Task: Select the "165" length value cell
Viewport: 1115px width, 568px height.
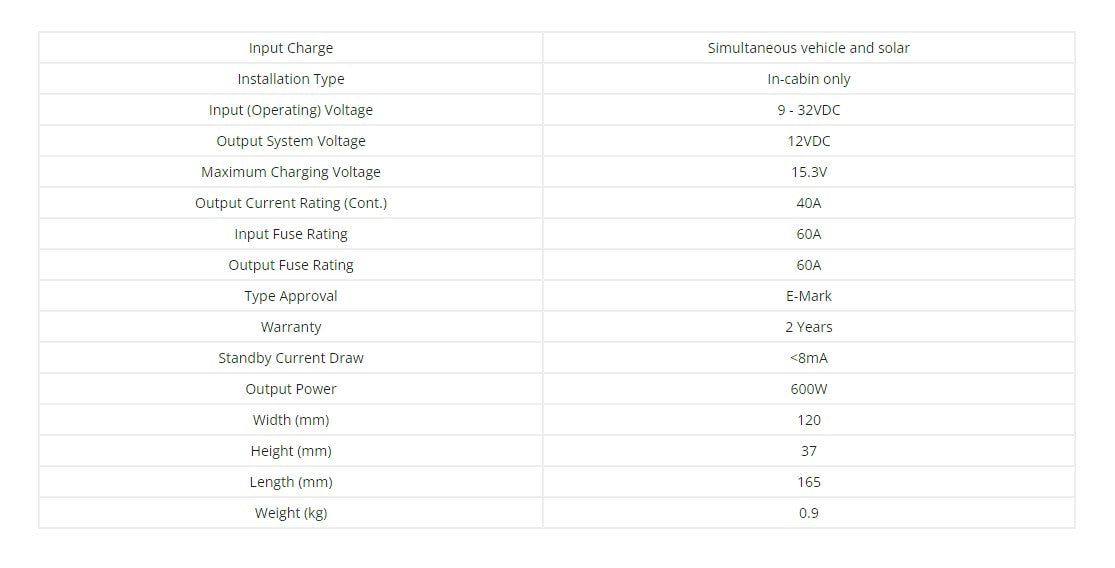Action: tap(808, 482)
